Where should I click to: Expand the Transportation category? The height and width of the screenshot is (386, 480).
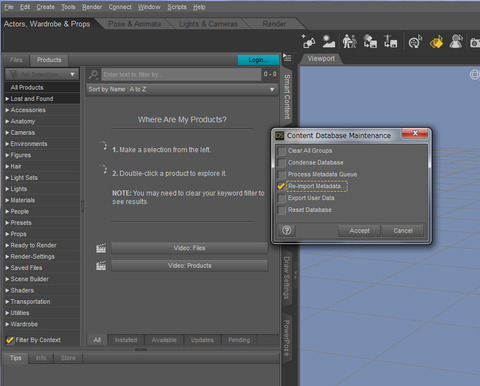point(7,302)
